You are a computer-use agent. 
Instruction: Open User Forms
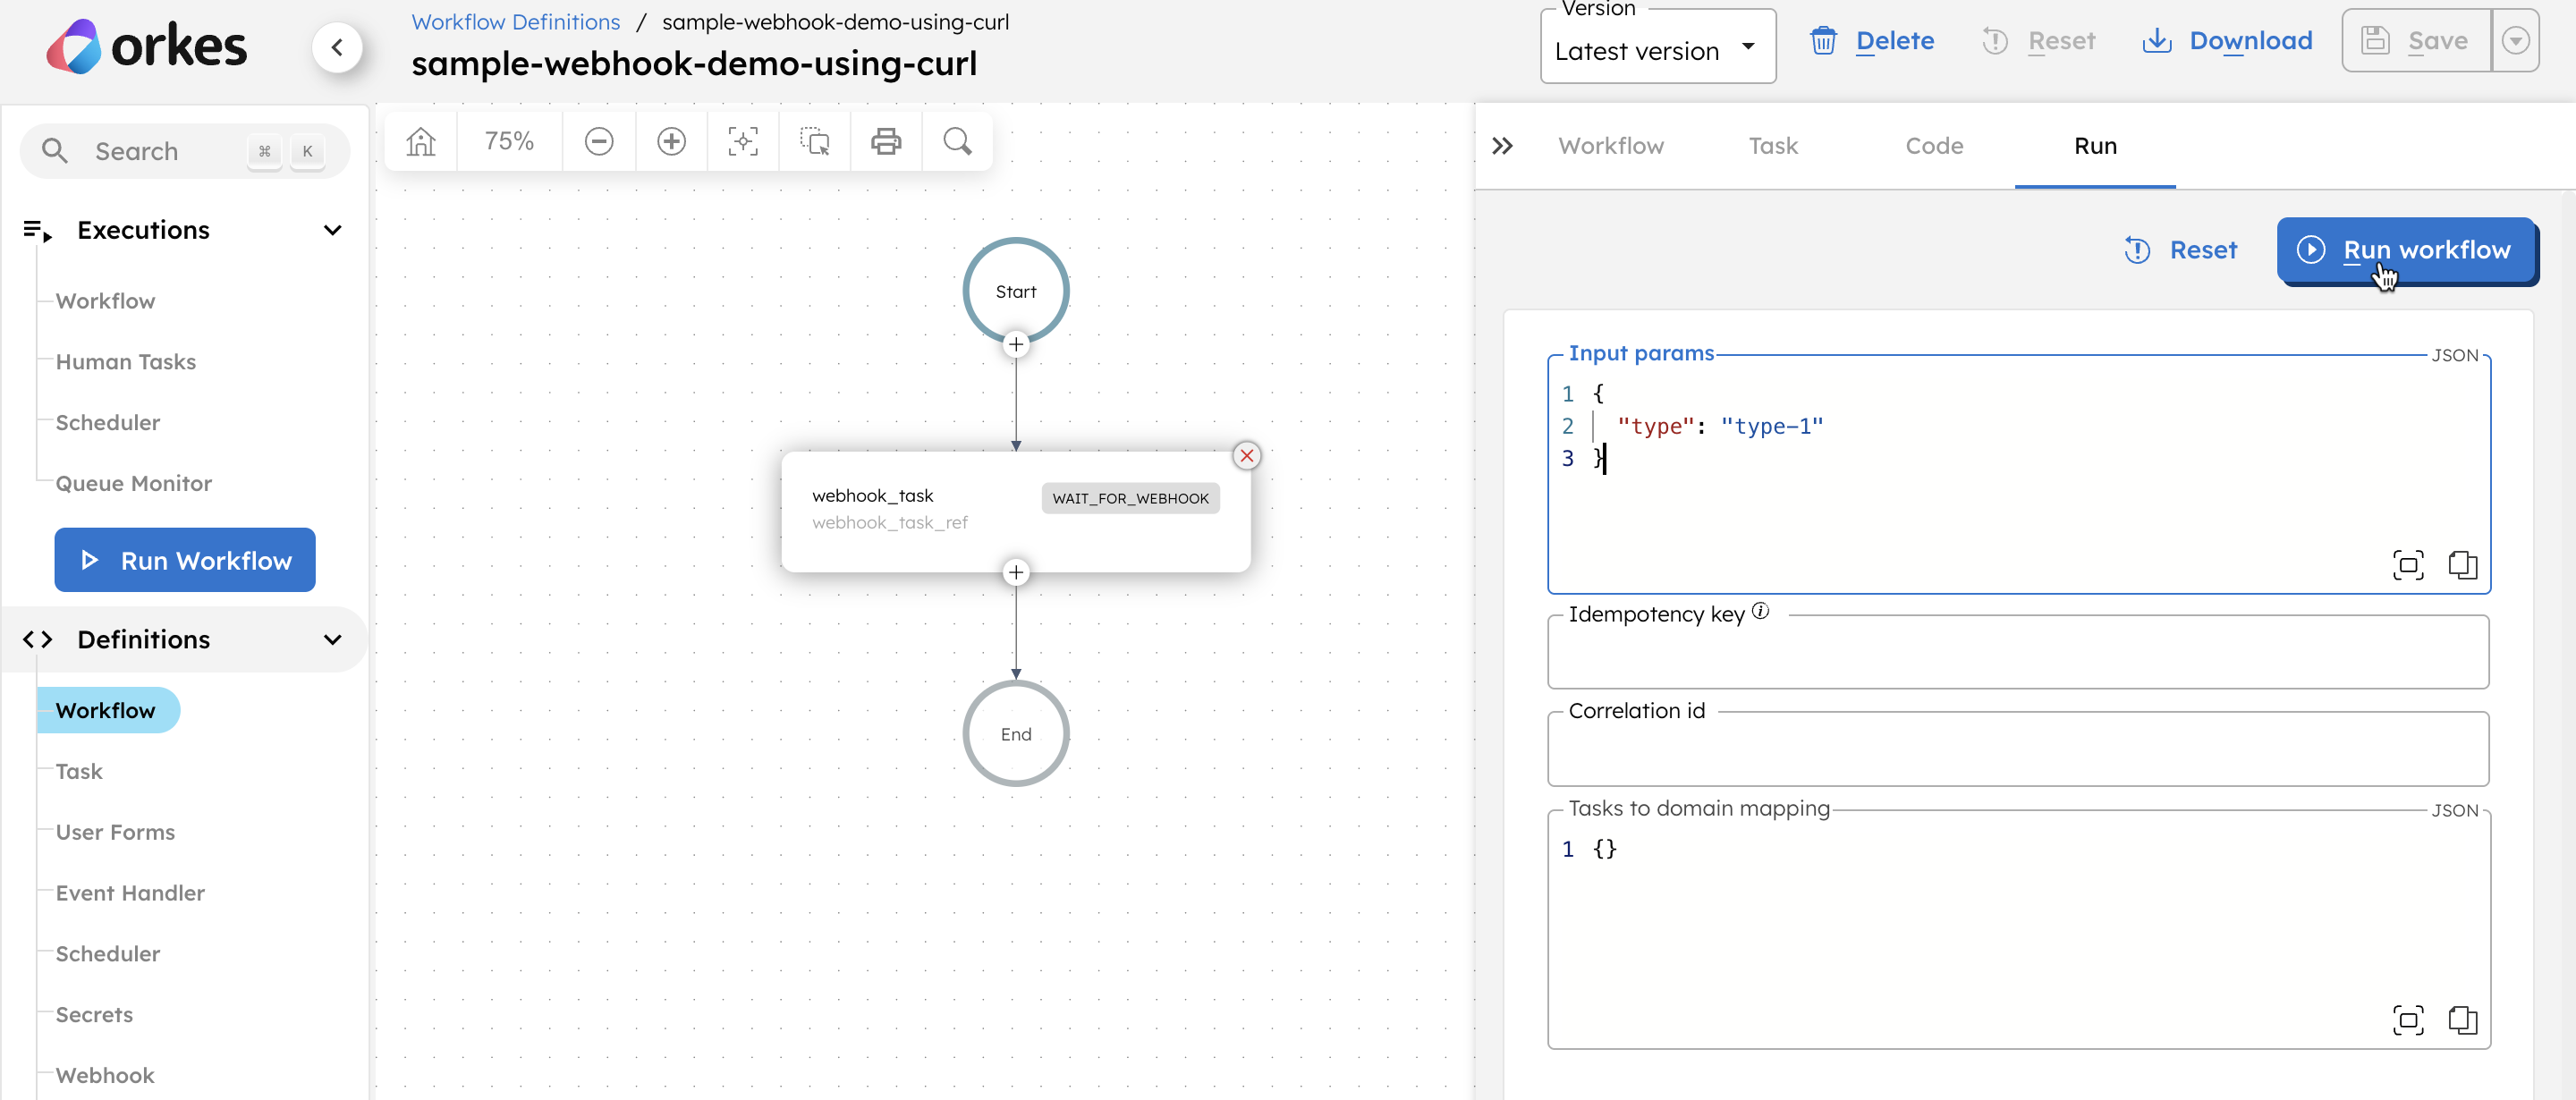115,832
